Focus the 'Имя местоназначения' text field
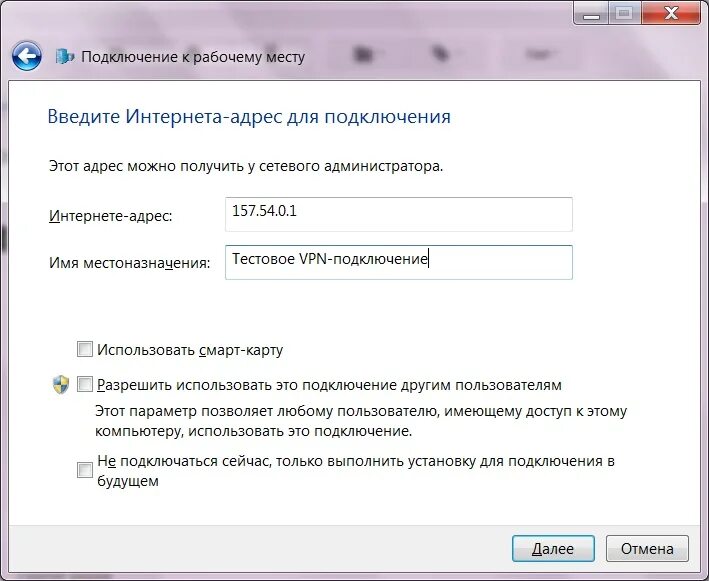Viewport: 709px width, 581px height. click(x=399, y=262)
